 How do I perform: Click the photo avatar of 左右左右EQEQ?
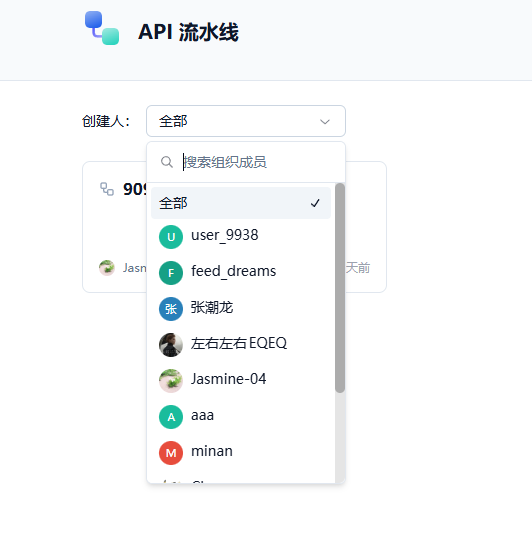(171, 345)
